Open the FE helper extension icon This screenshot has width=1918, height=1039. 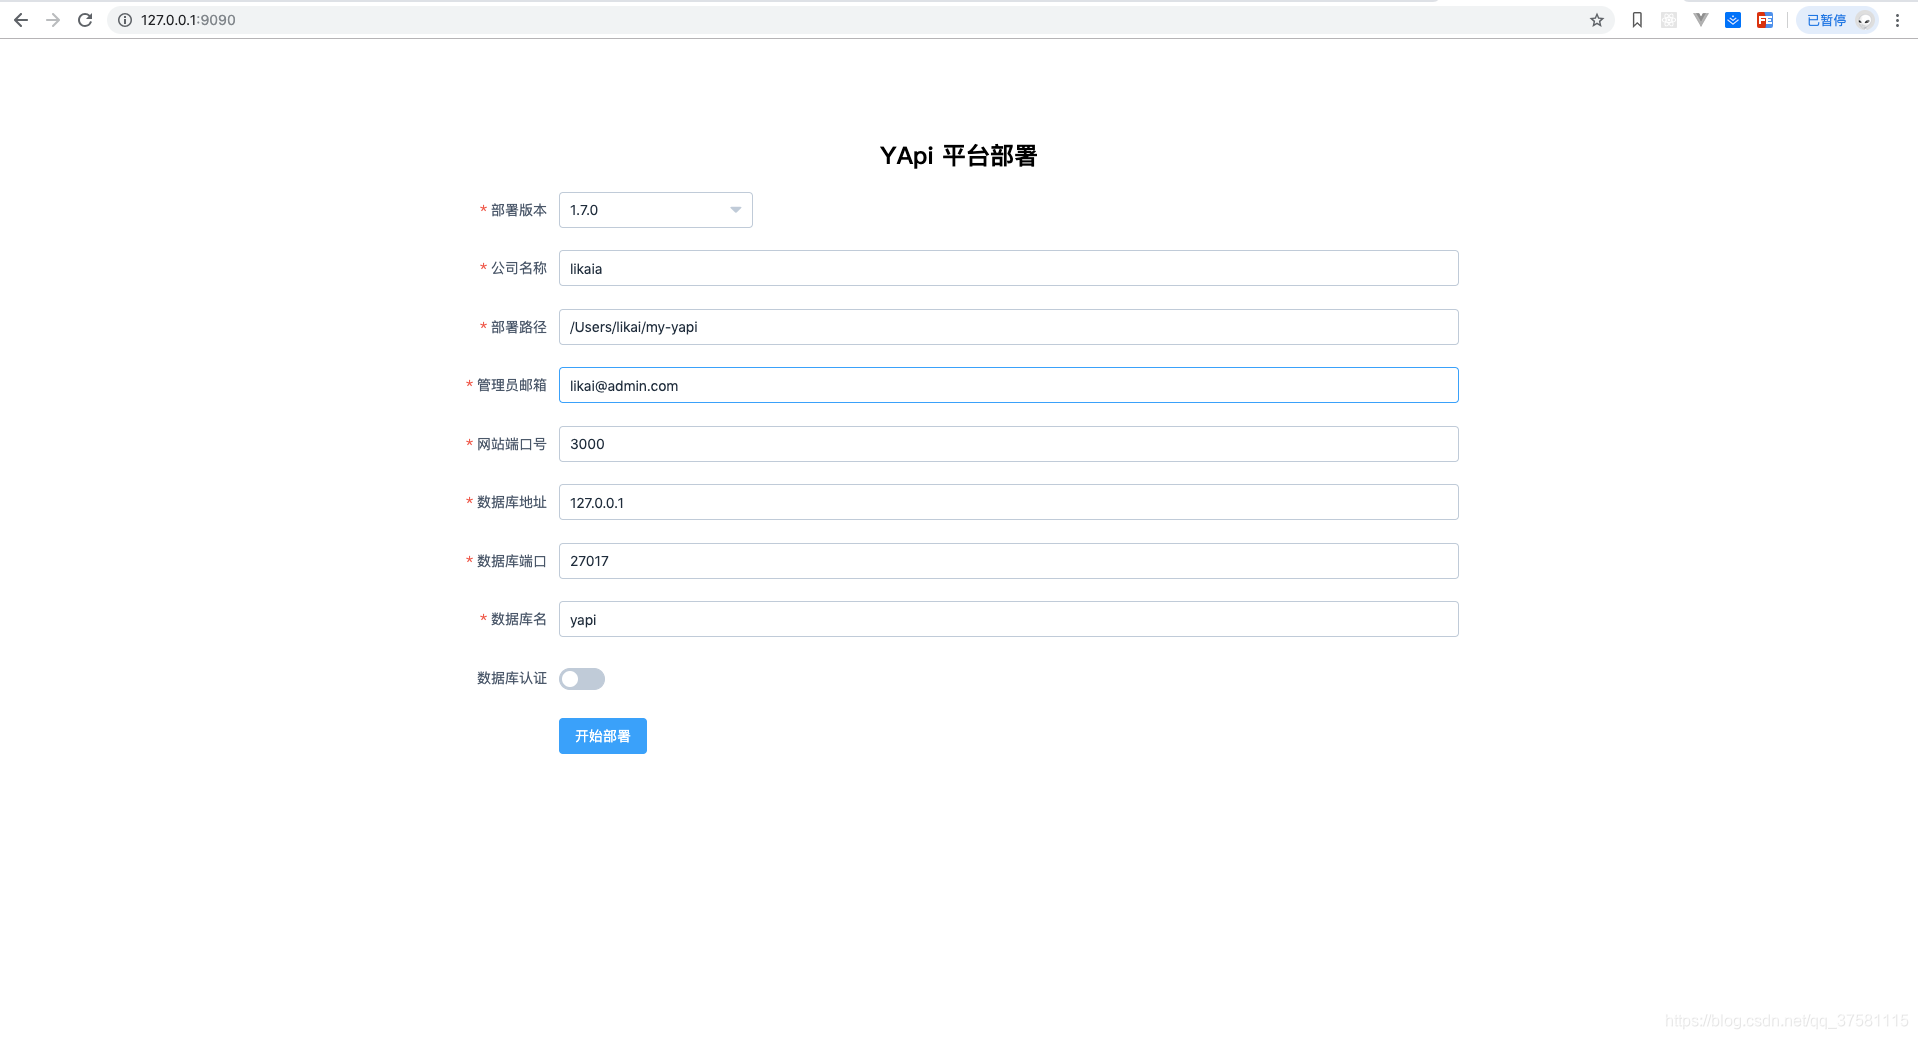(1765, 20)
